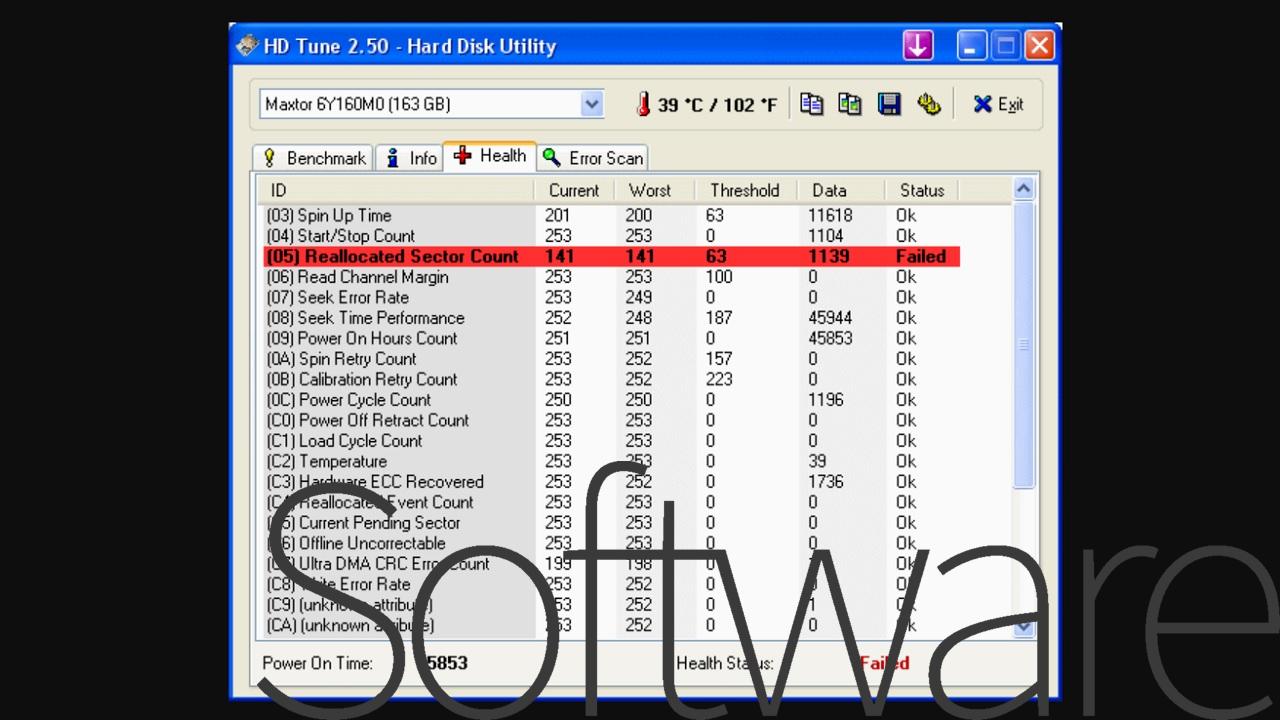Click the vertical scrollbar thumb
Screen dimensions: 1280x720
1023,345
